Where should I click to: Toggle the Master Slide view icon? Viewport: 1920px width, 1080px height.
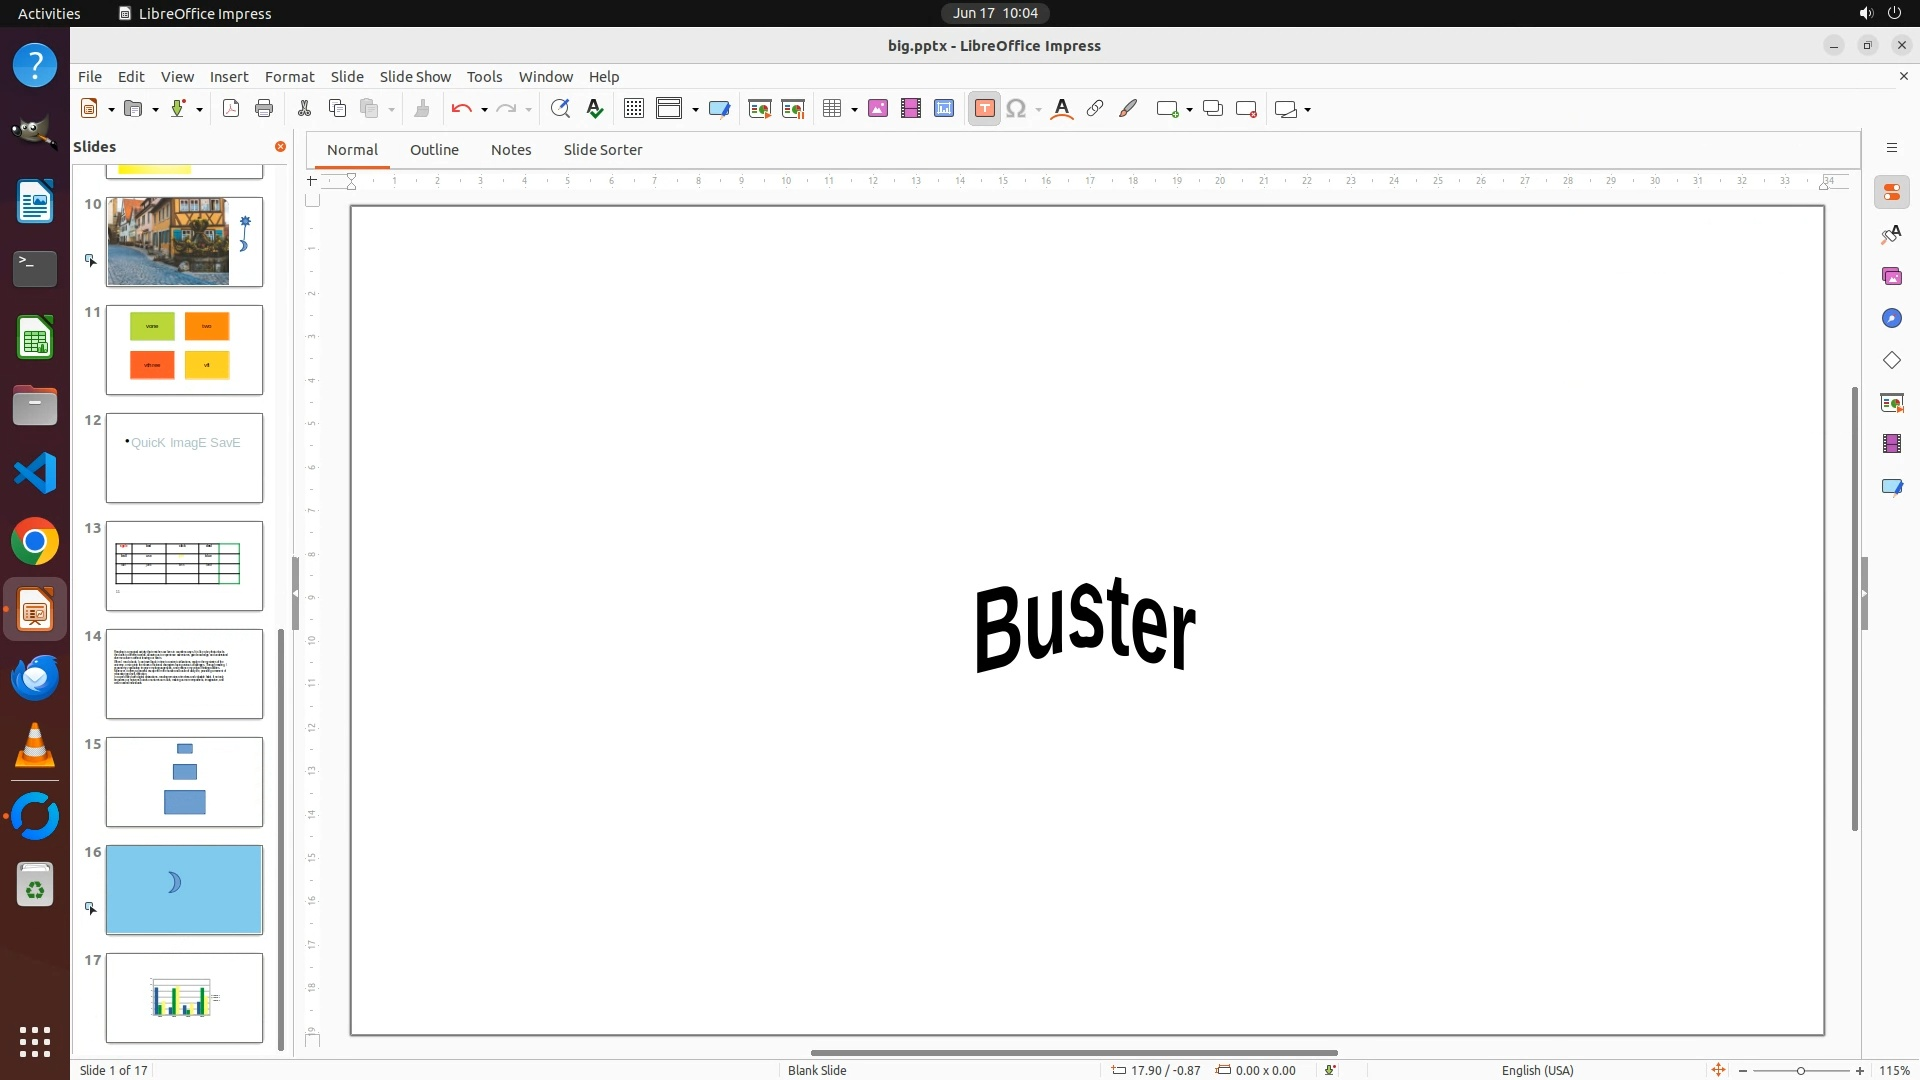click(x=719, y=109)
